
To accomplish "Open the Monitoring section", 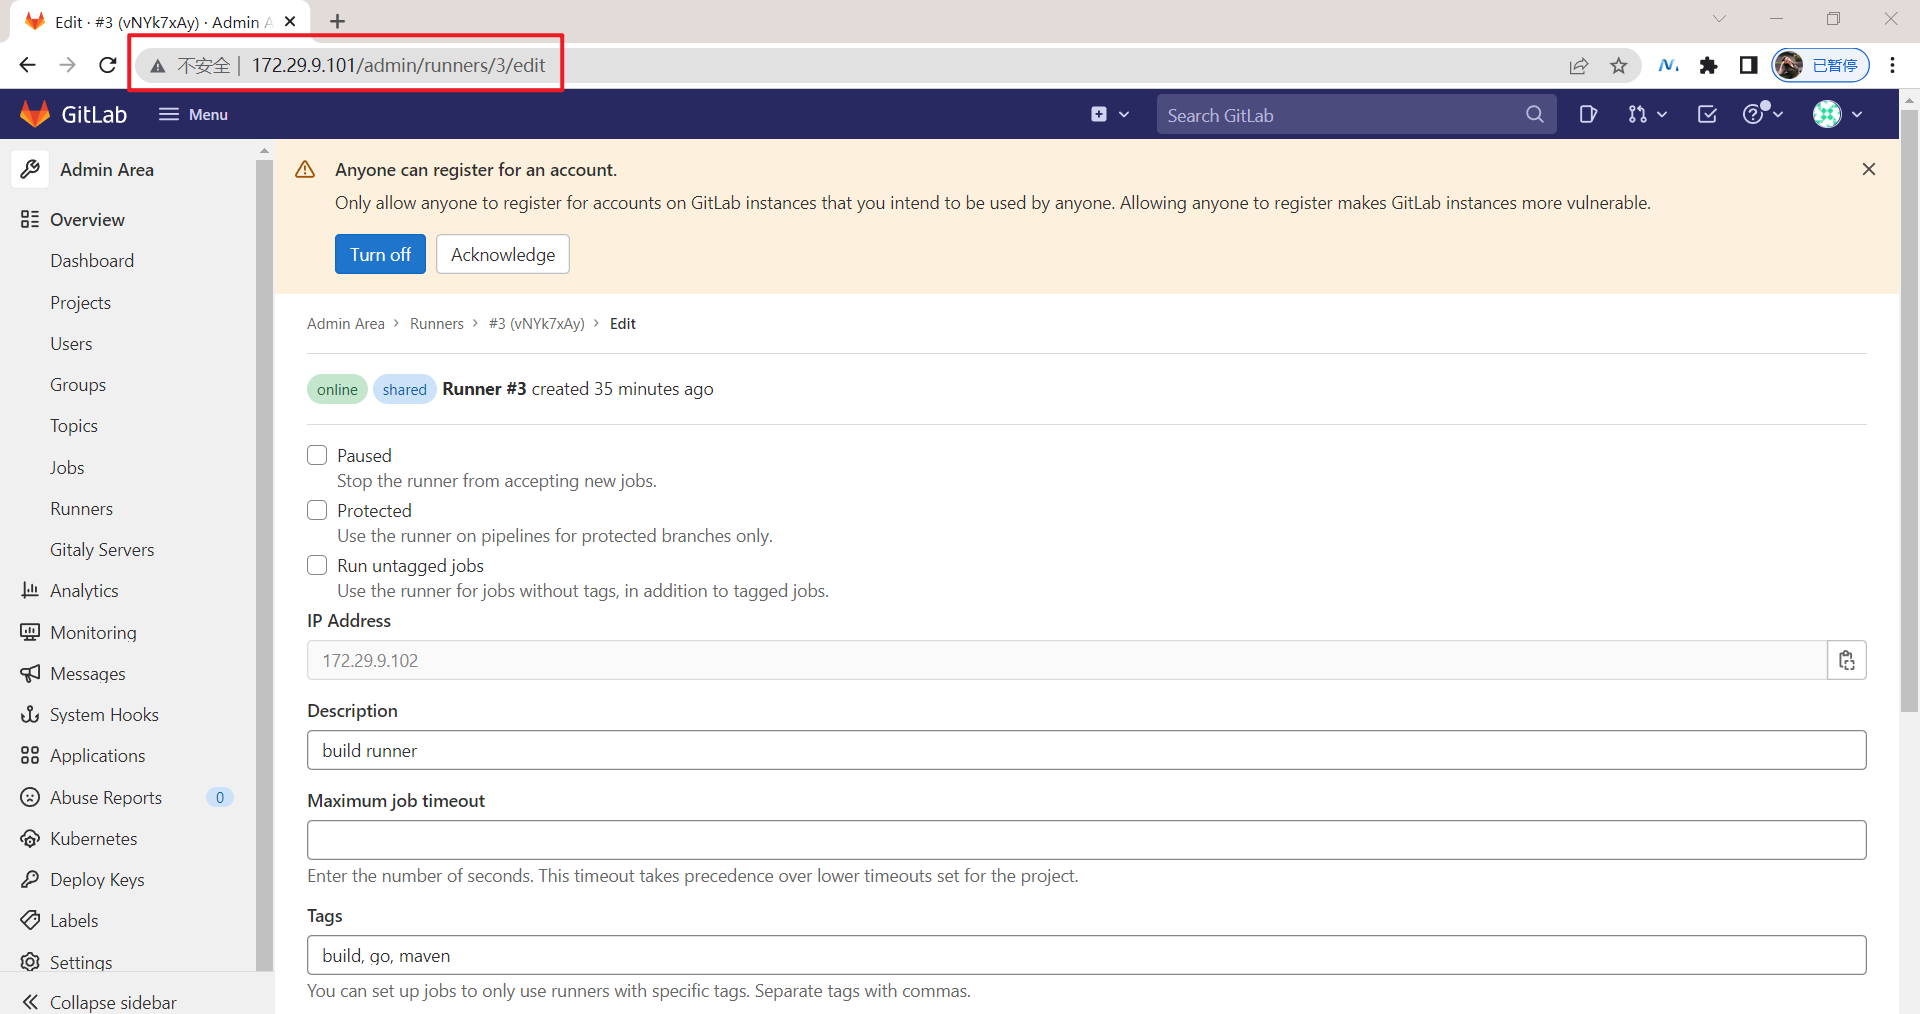I will click(79, 632).
